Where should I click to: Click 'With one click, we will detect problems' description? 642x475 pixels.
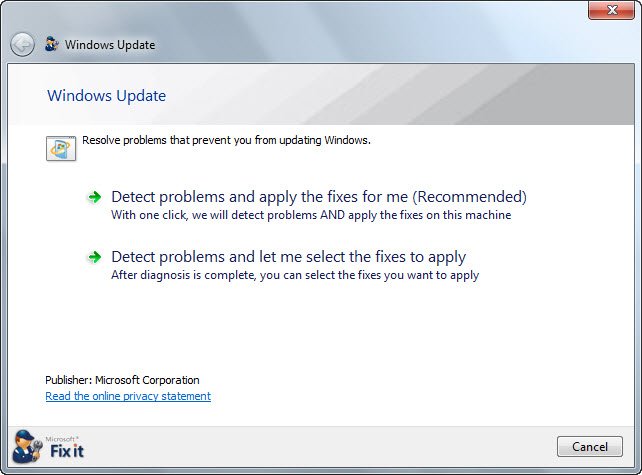[x=311, y=215]
